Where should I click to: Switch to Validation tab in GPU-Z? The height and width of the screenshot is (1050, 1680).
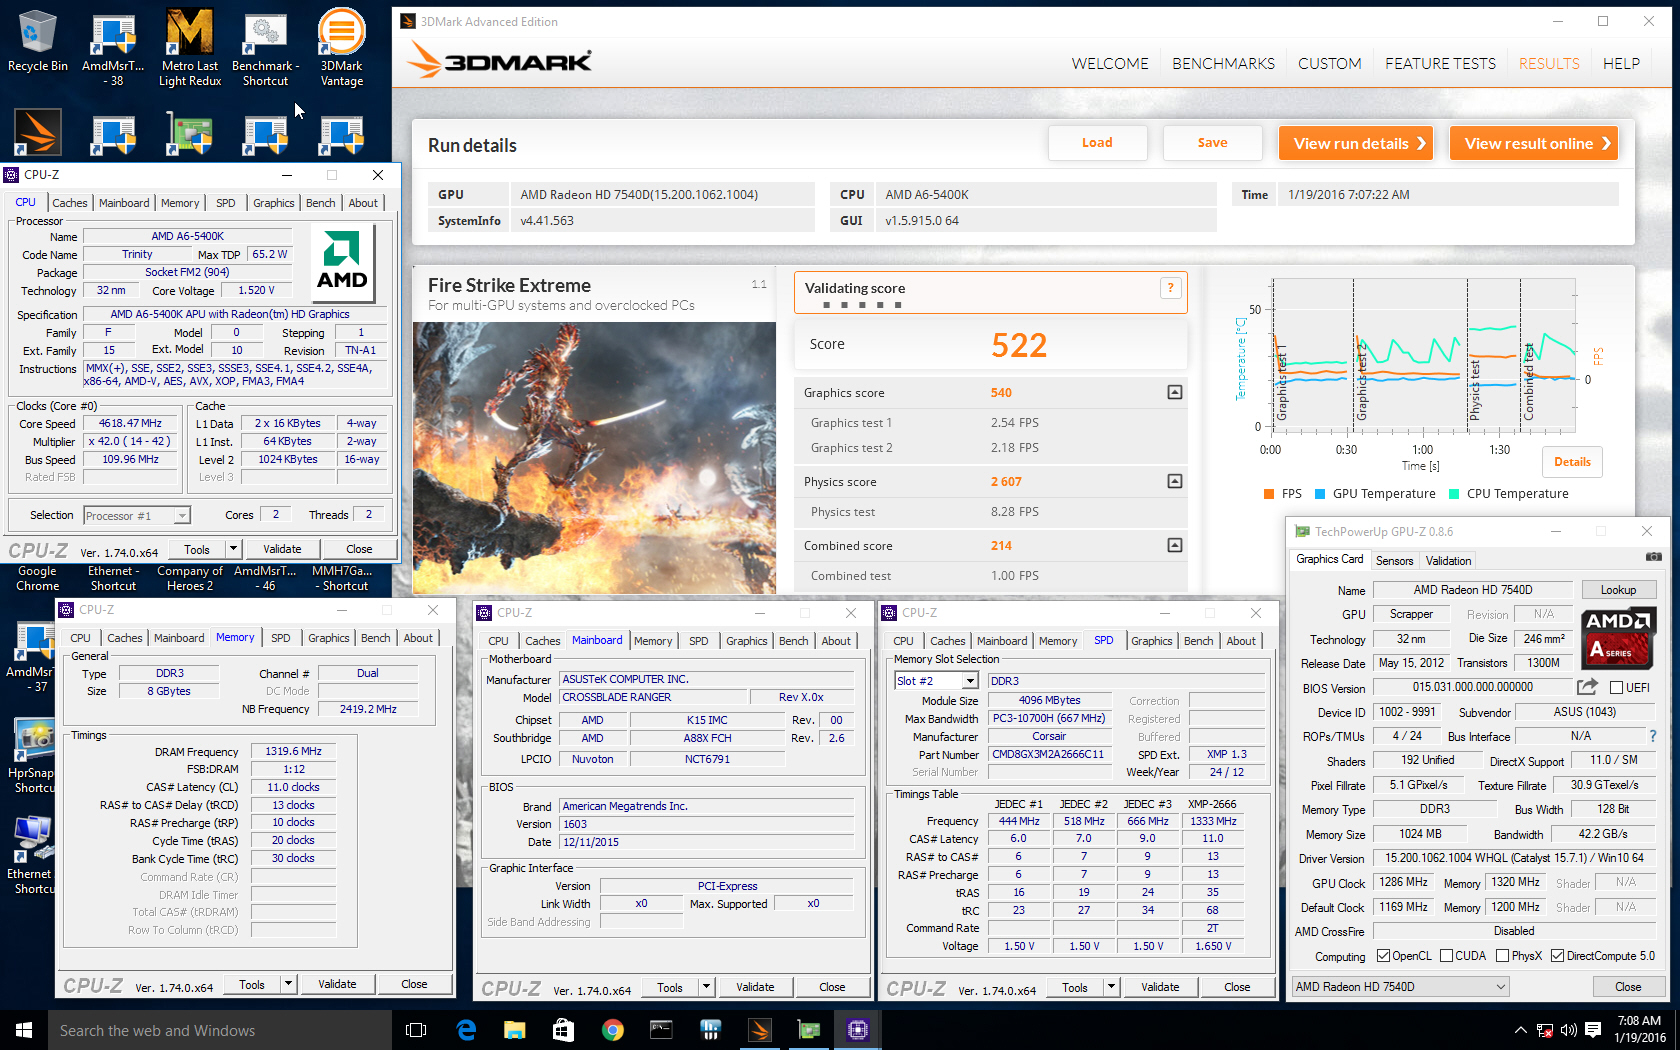pos(1448,561)
